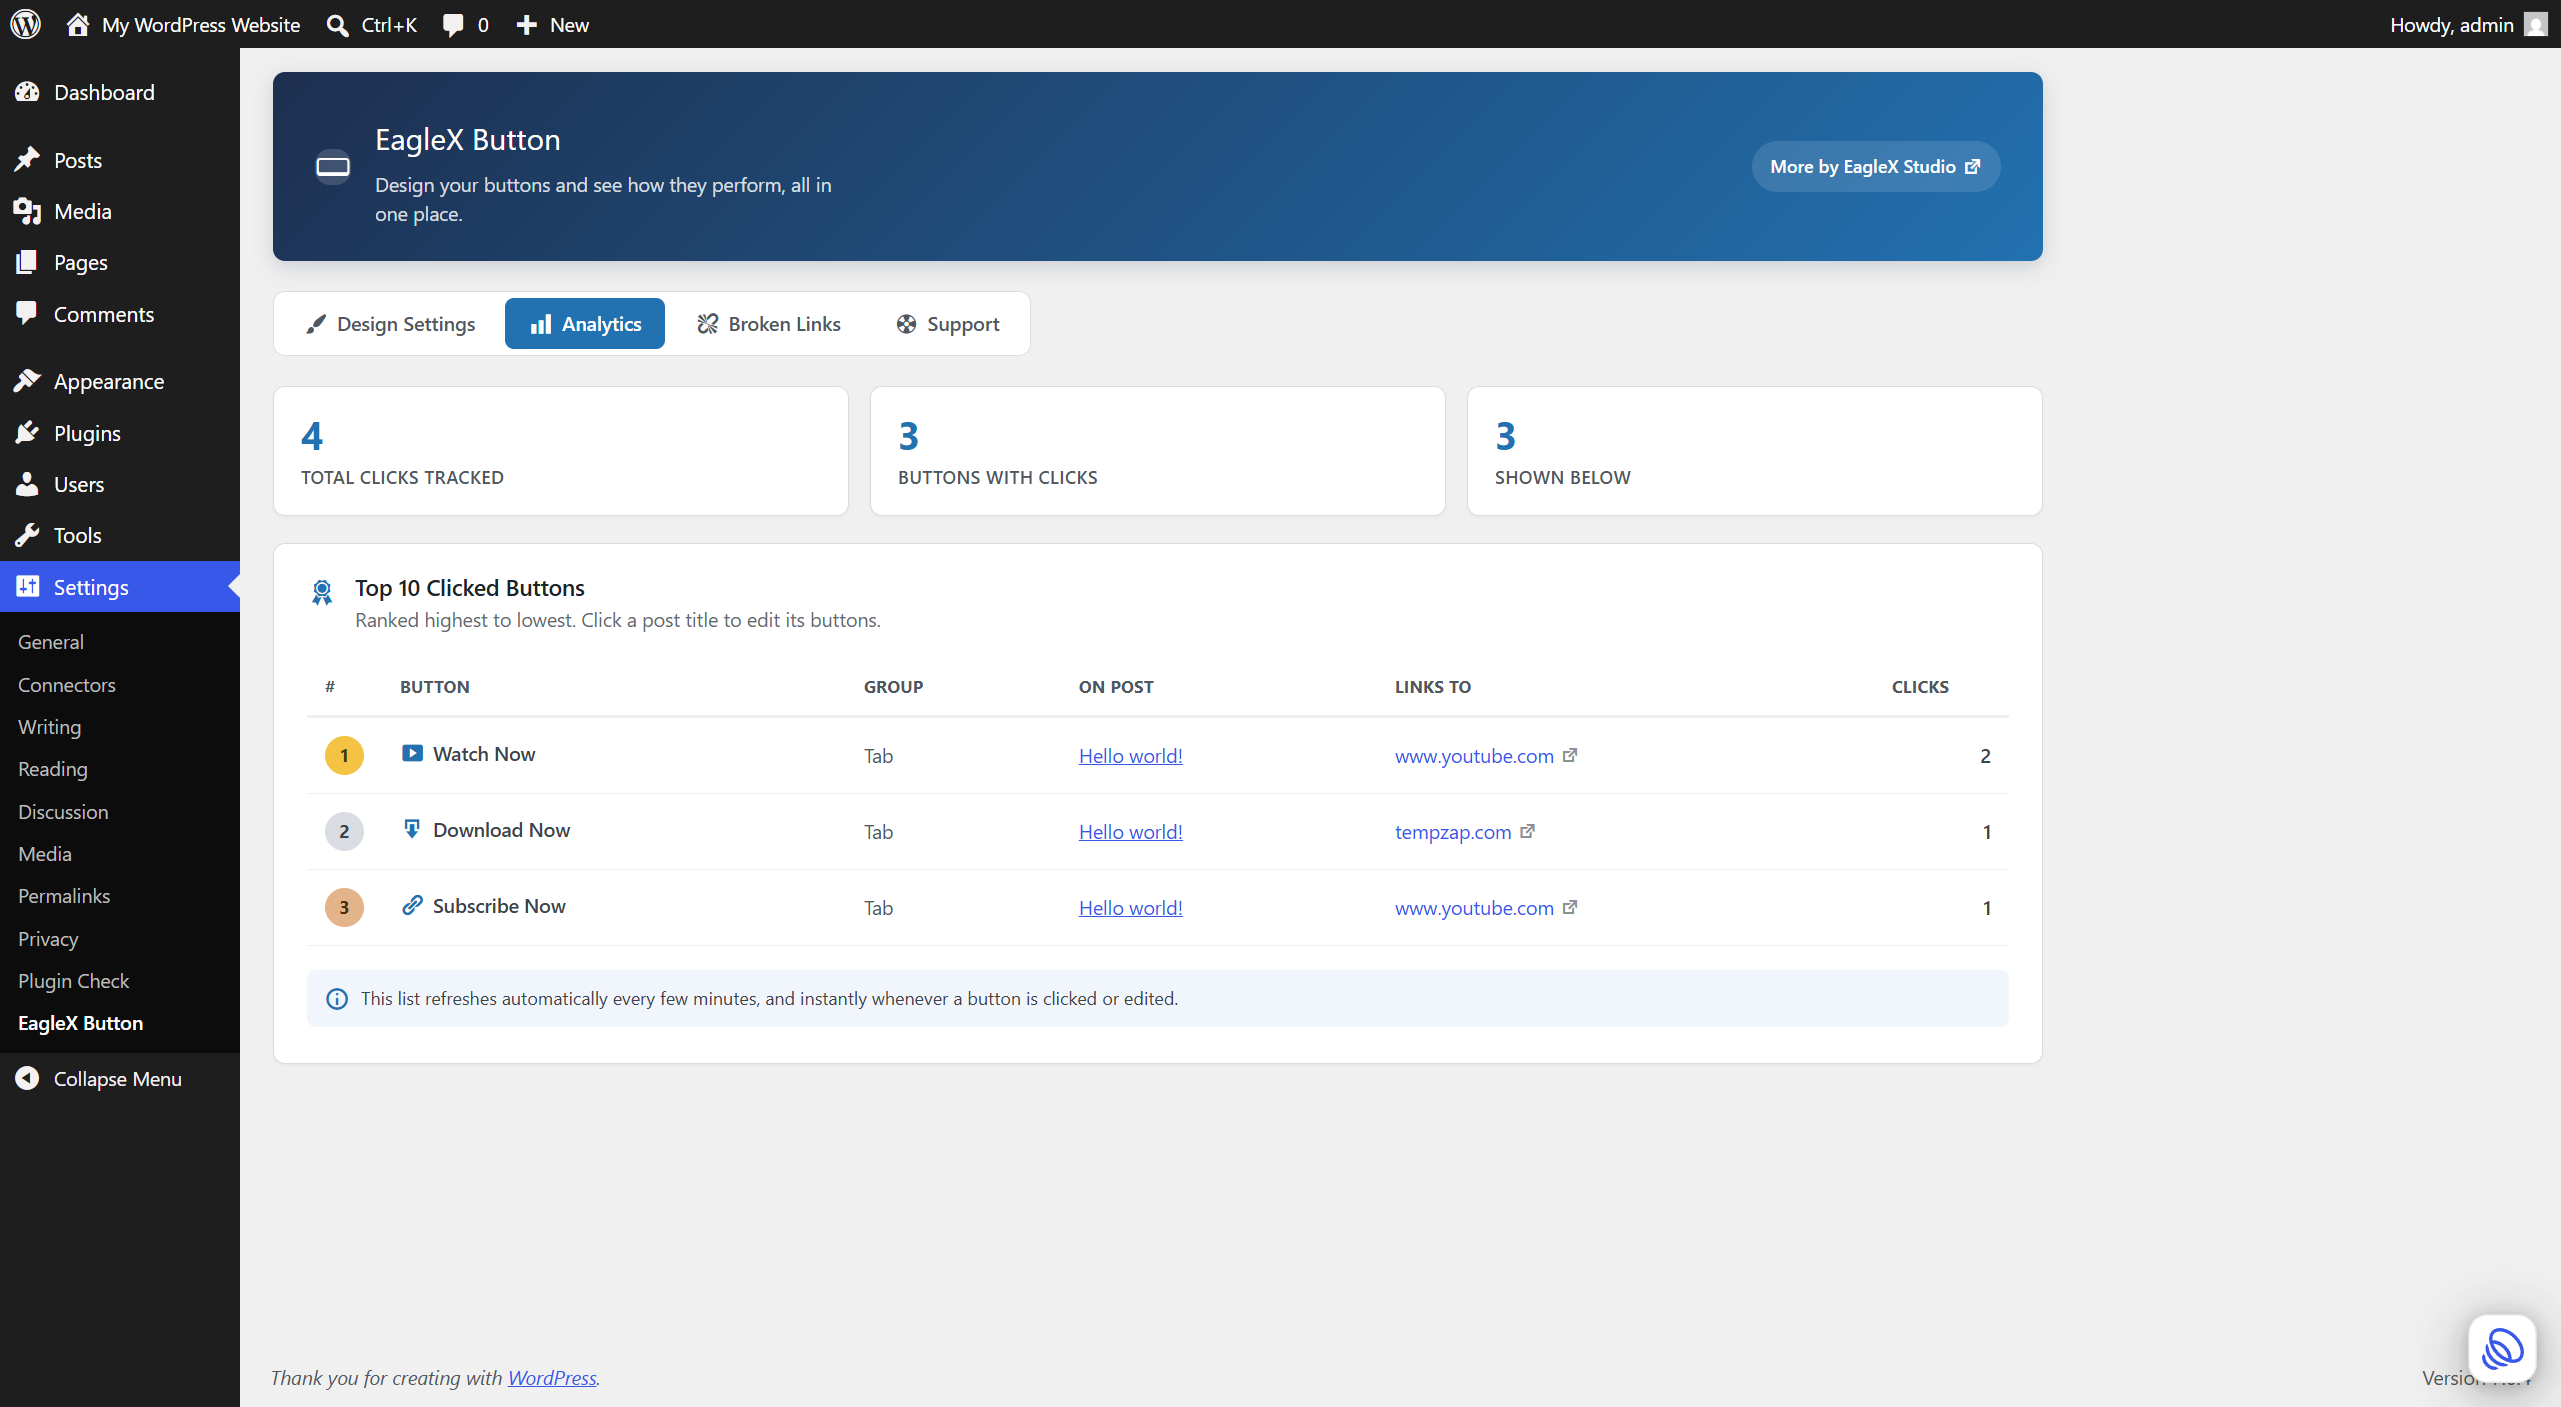Click the Users person icon
This screenshot has width=2561, height=1407.
click(x=27, y=484)
